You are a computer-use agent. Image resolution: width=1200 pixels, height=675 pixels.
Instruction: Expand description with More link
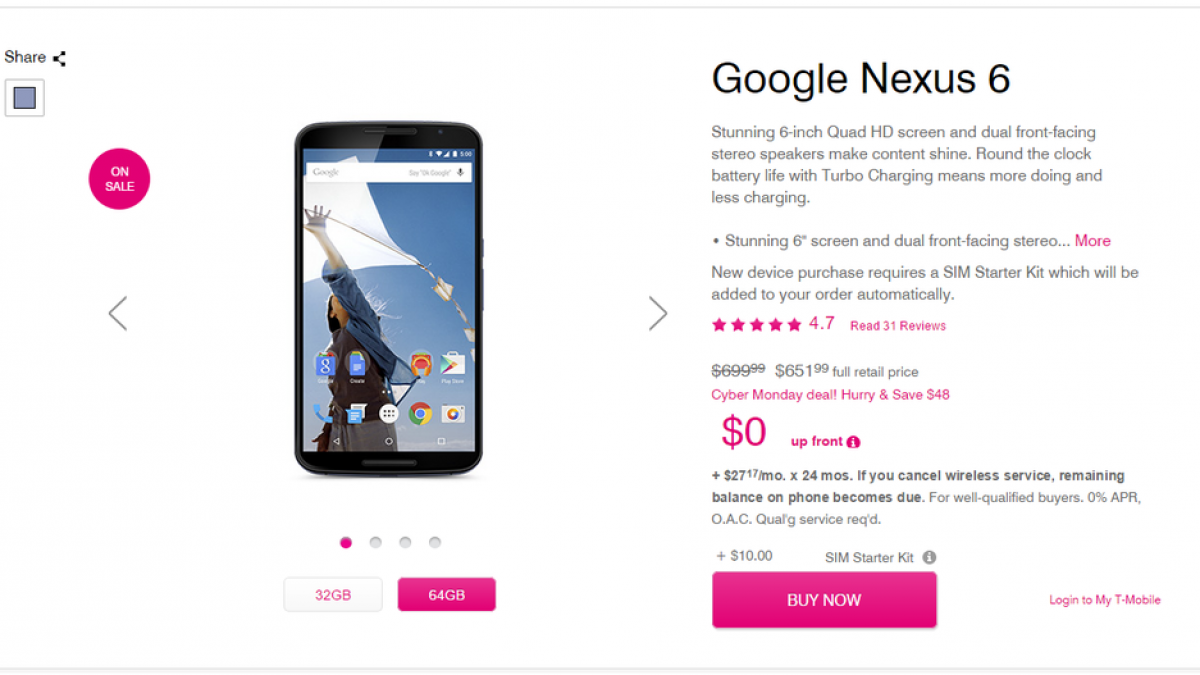click(1092, 241)
